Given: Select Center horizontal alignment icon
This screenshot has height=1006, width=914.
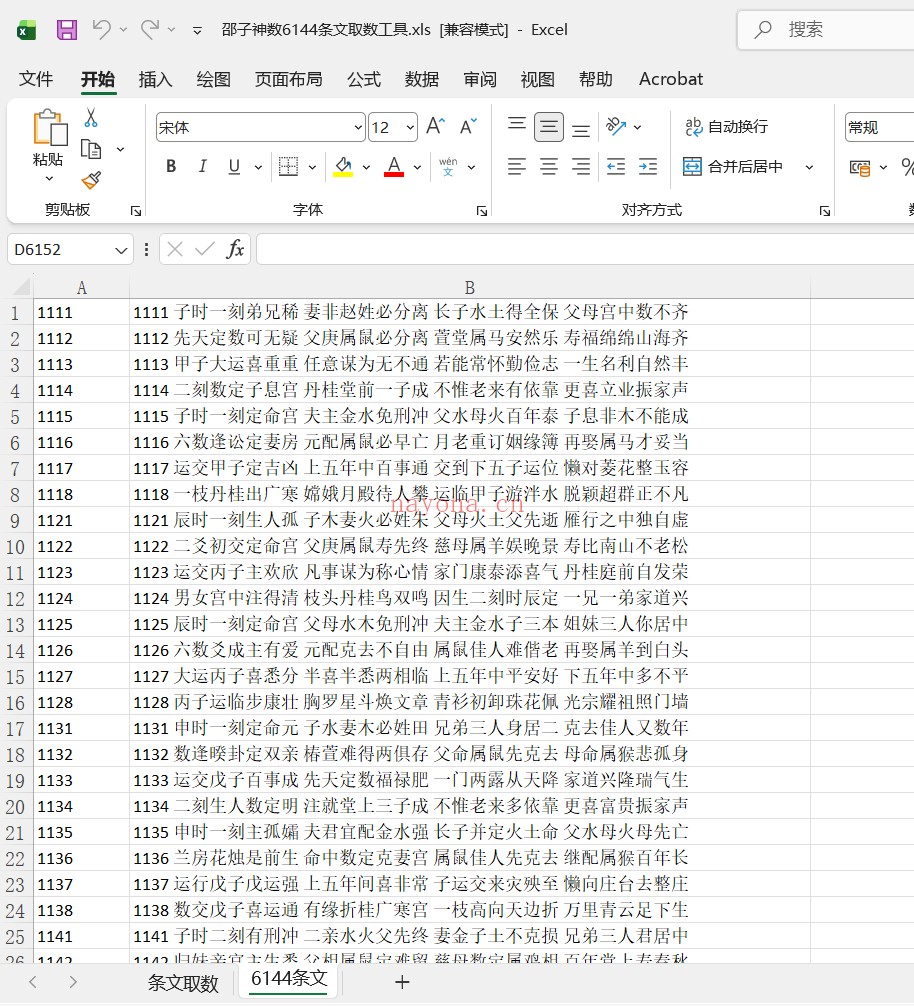Looking at the screenshot, I should tap(549, 167).
